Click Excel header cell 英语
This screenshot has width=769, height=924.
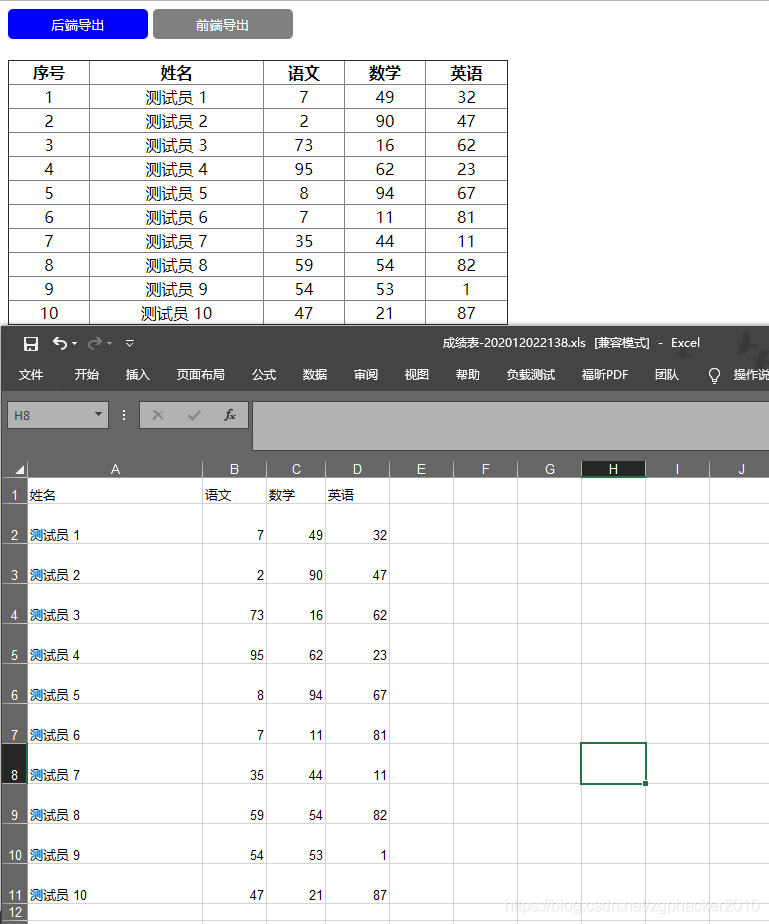(x=357, y=491)
